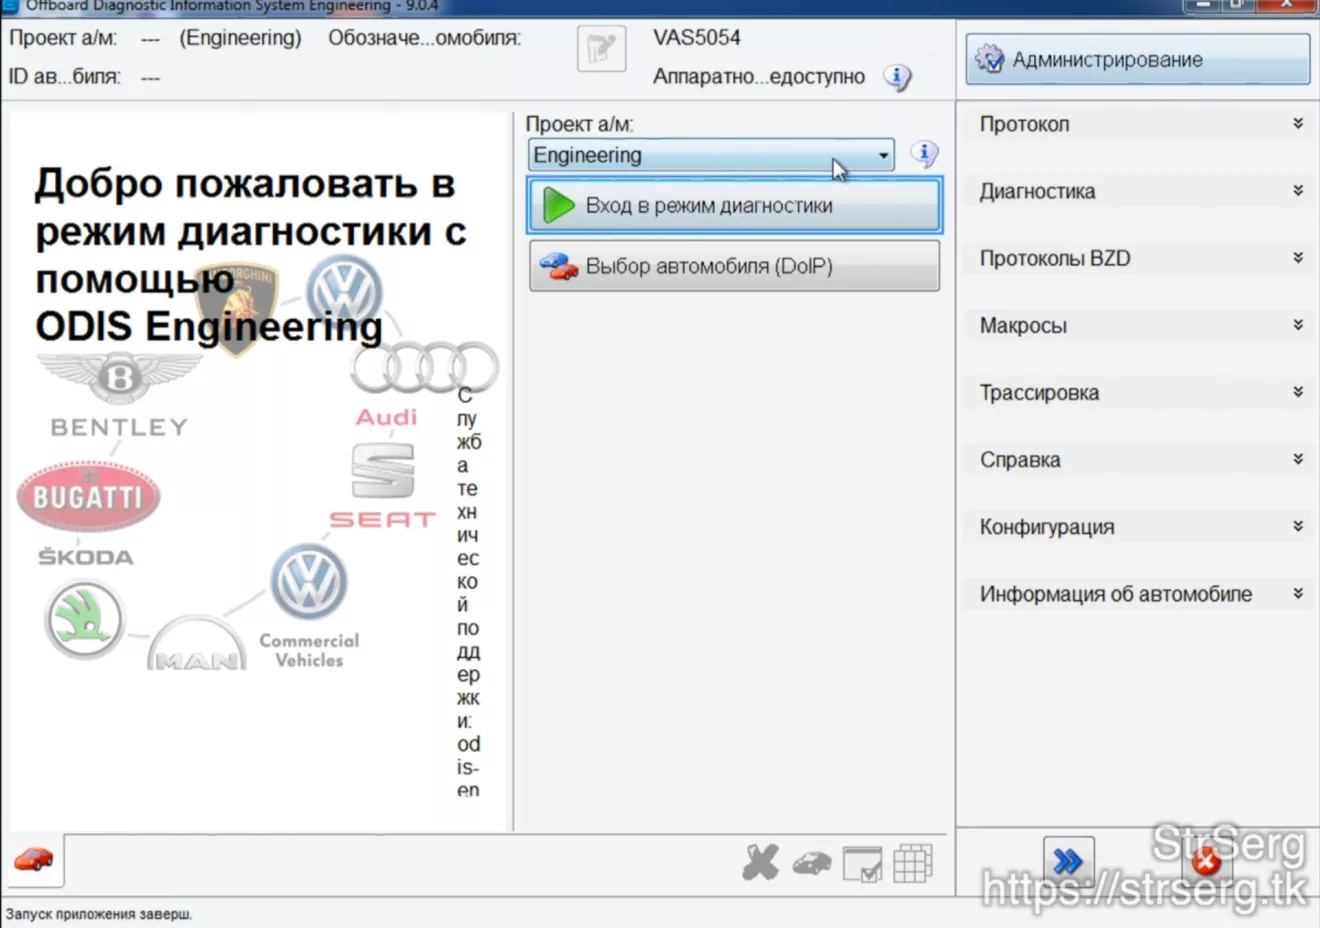The height and width of the screenshot is (928, 1320).
Task: Click the MAN logo
Action: click(197, 645)
